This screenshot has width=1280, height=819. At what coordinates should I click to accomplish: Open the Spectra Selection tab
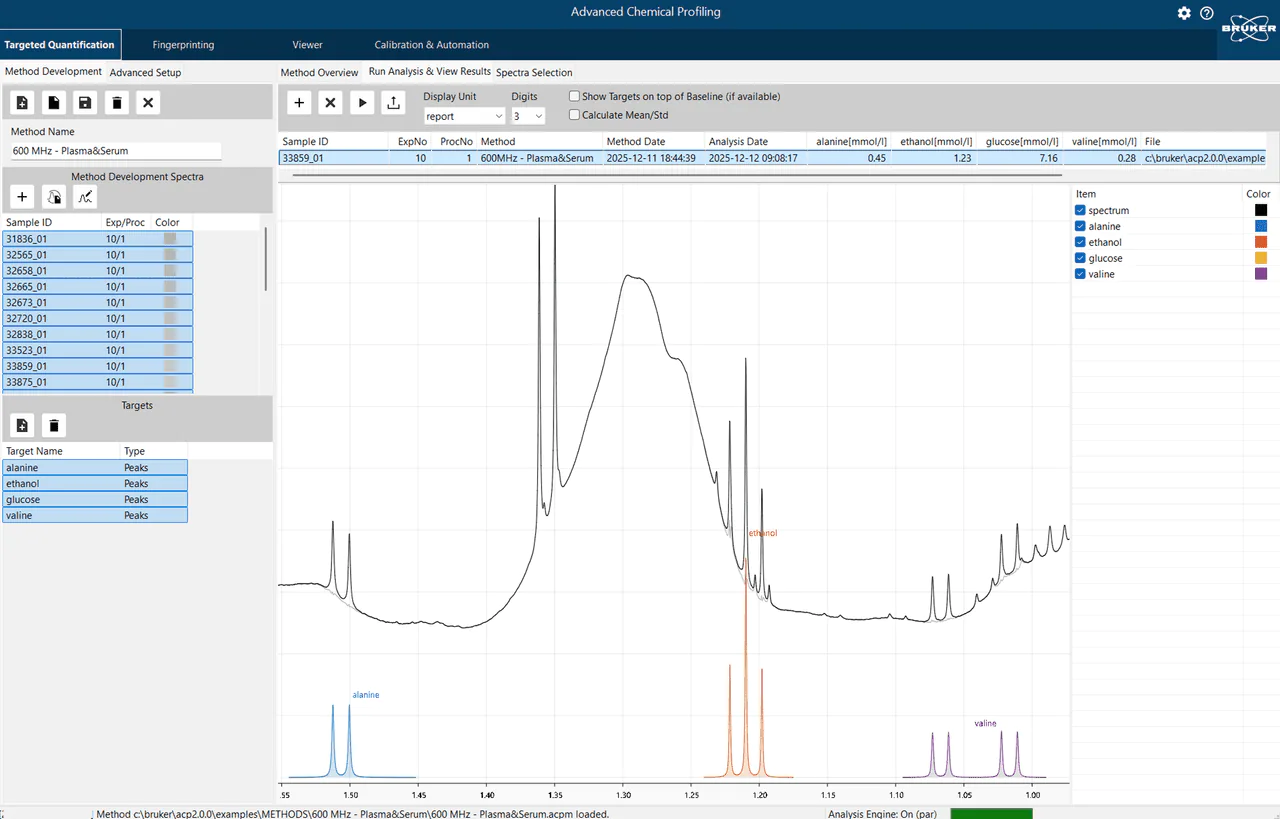click(x=534, y=73)
